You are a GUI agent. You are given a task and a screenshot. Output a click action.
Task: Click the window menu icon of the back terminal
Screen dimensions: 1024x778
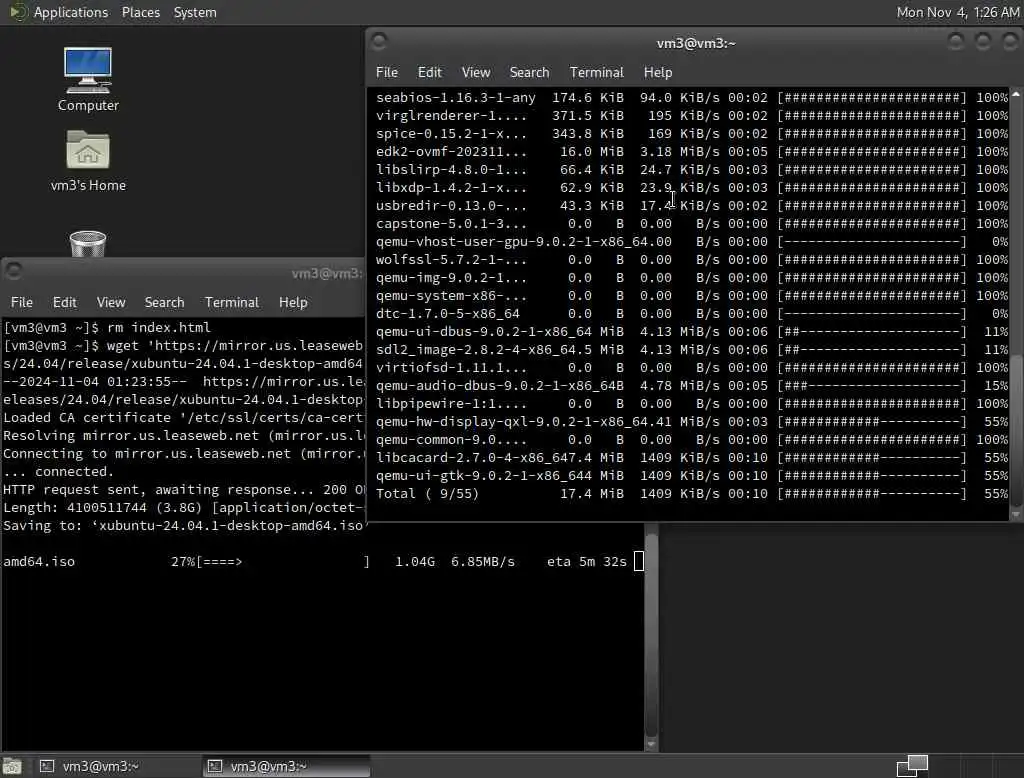click(x=14, y=270)
